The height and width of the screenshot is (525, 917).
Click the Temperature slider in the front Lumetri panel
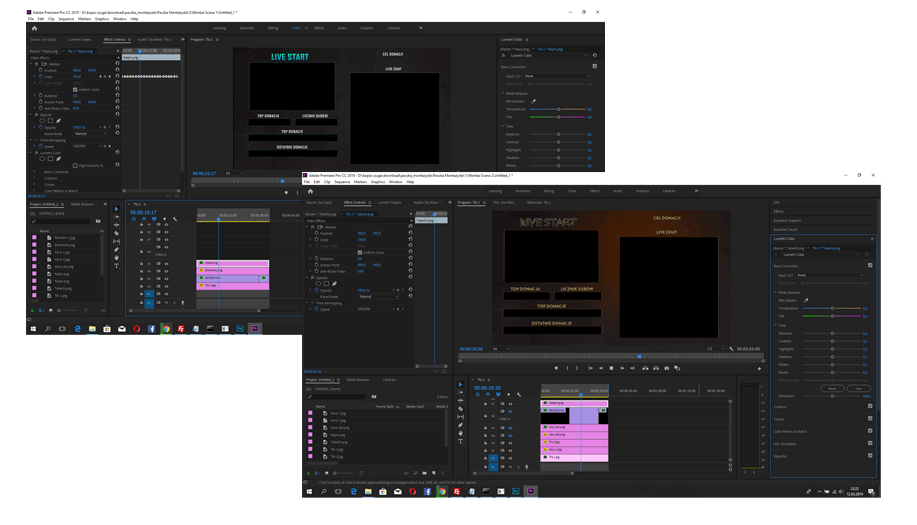pyautogui.click(x=833, y=308)
